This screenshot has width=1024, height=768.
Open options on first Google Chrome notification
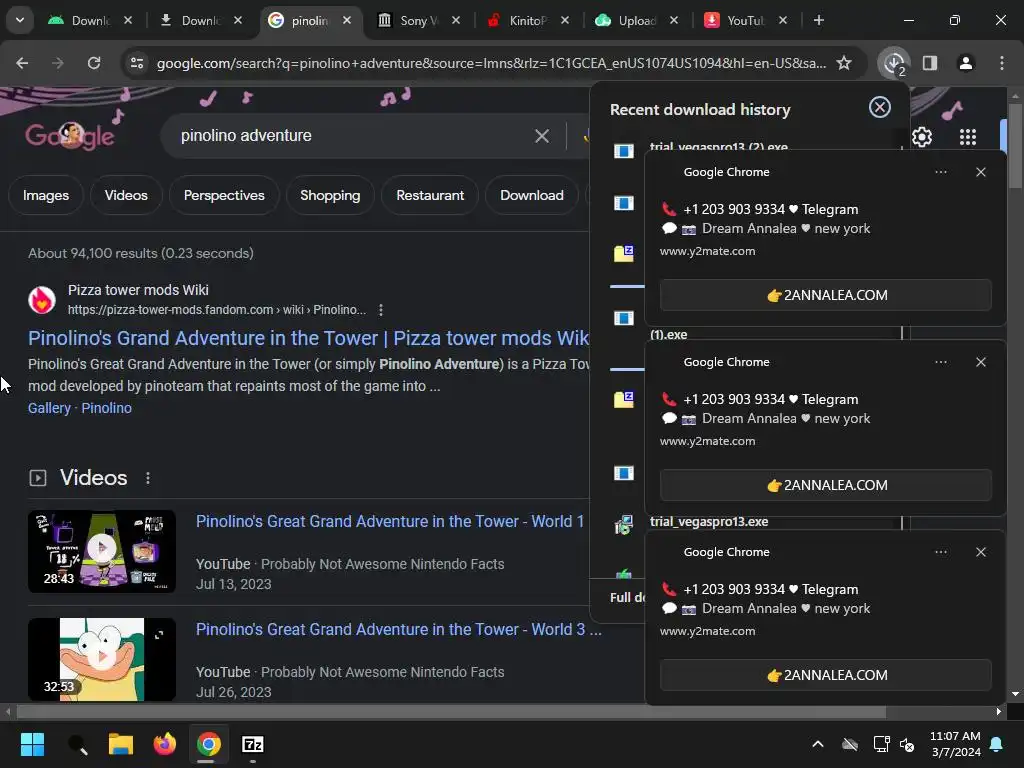point(940,172)
